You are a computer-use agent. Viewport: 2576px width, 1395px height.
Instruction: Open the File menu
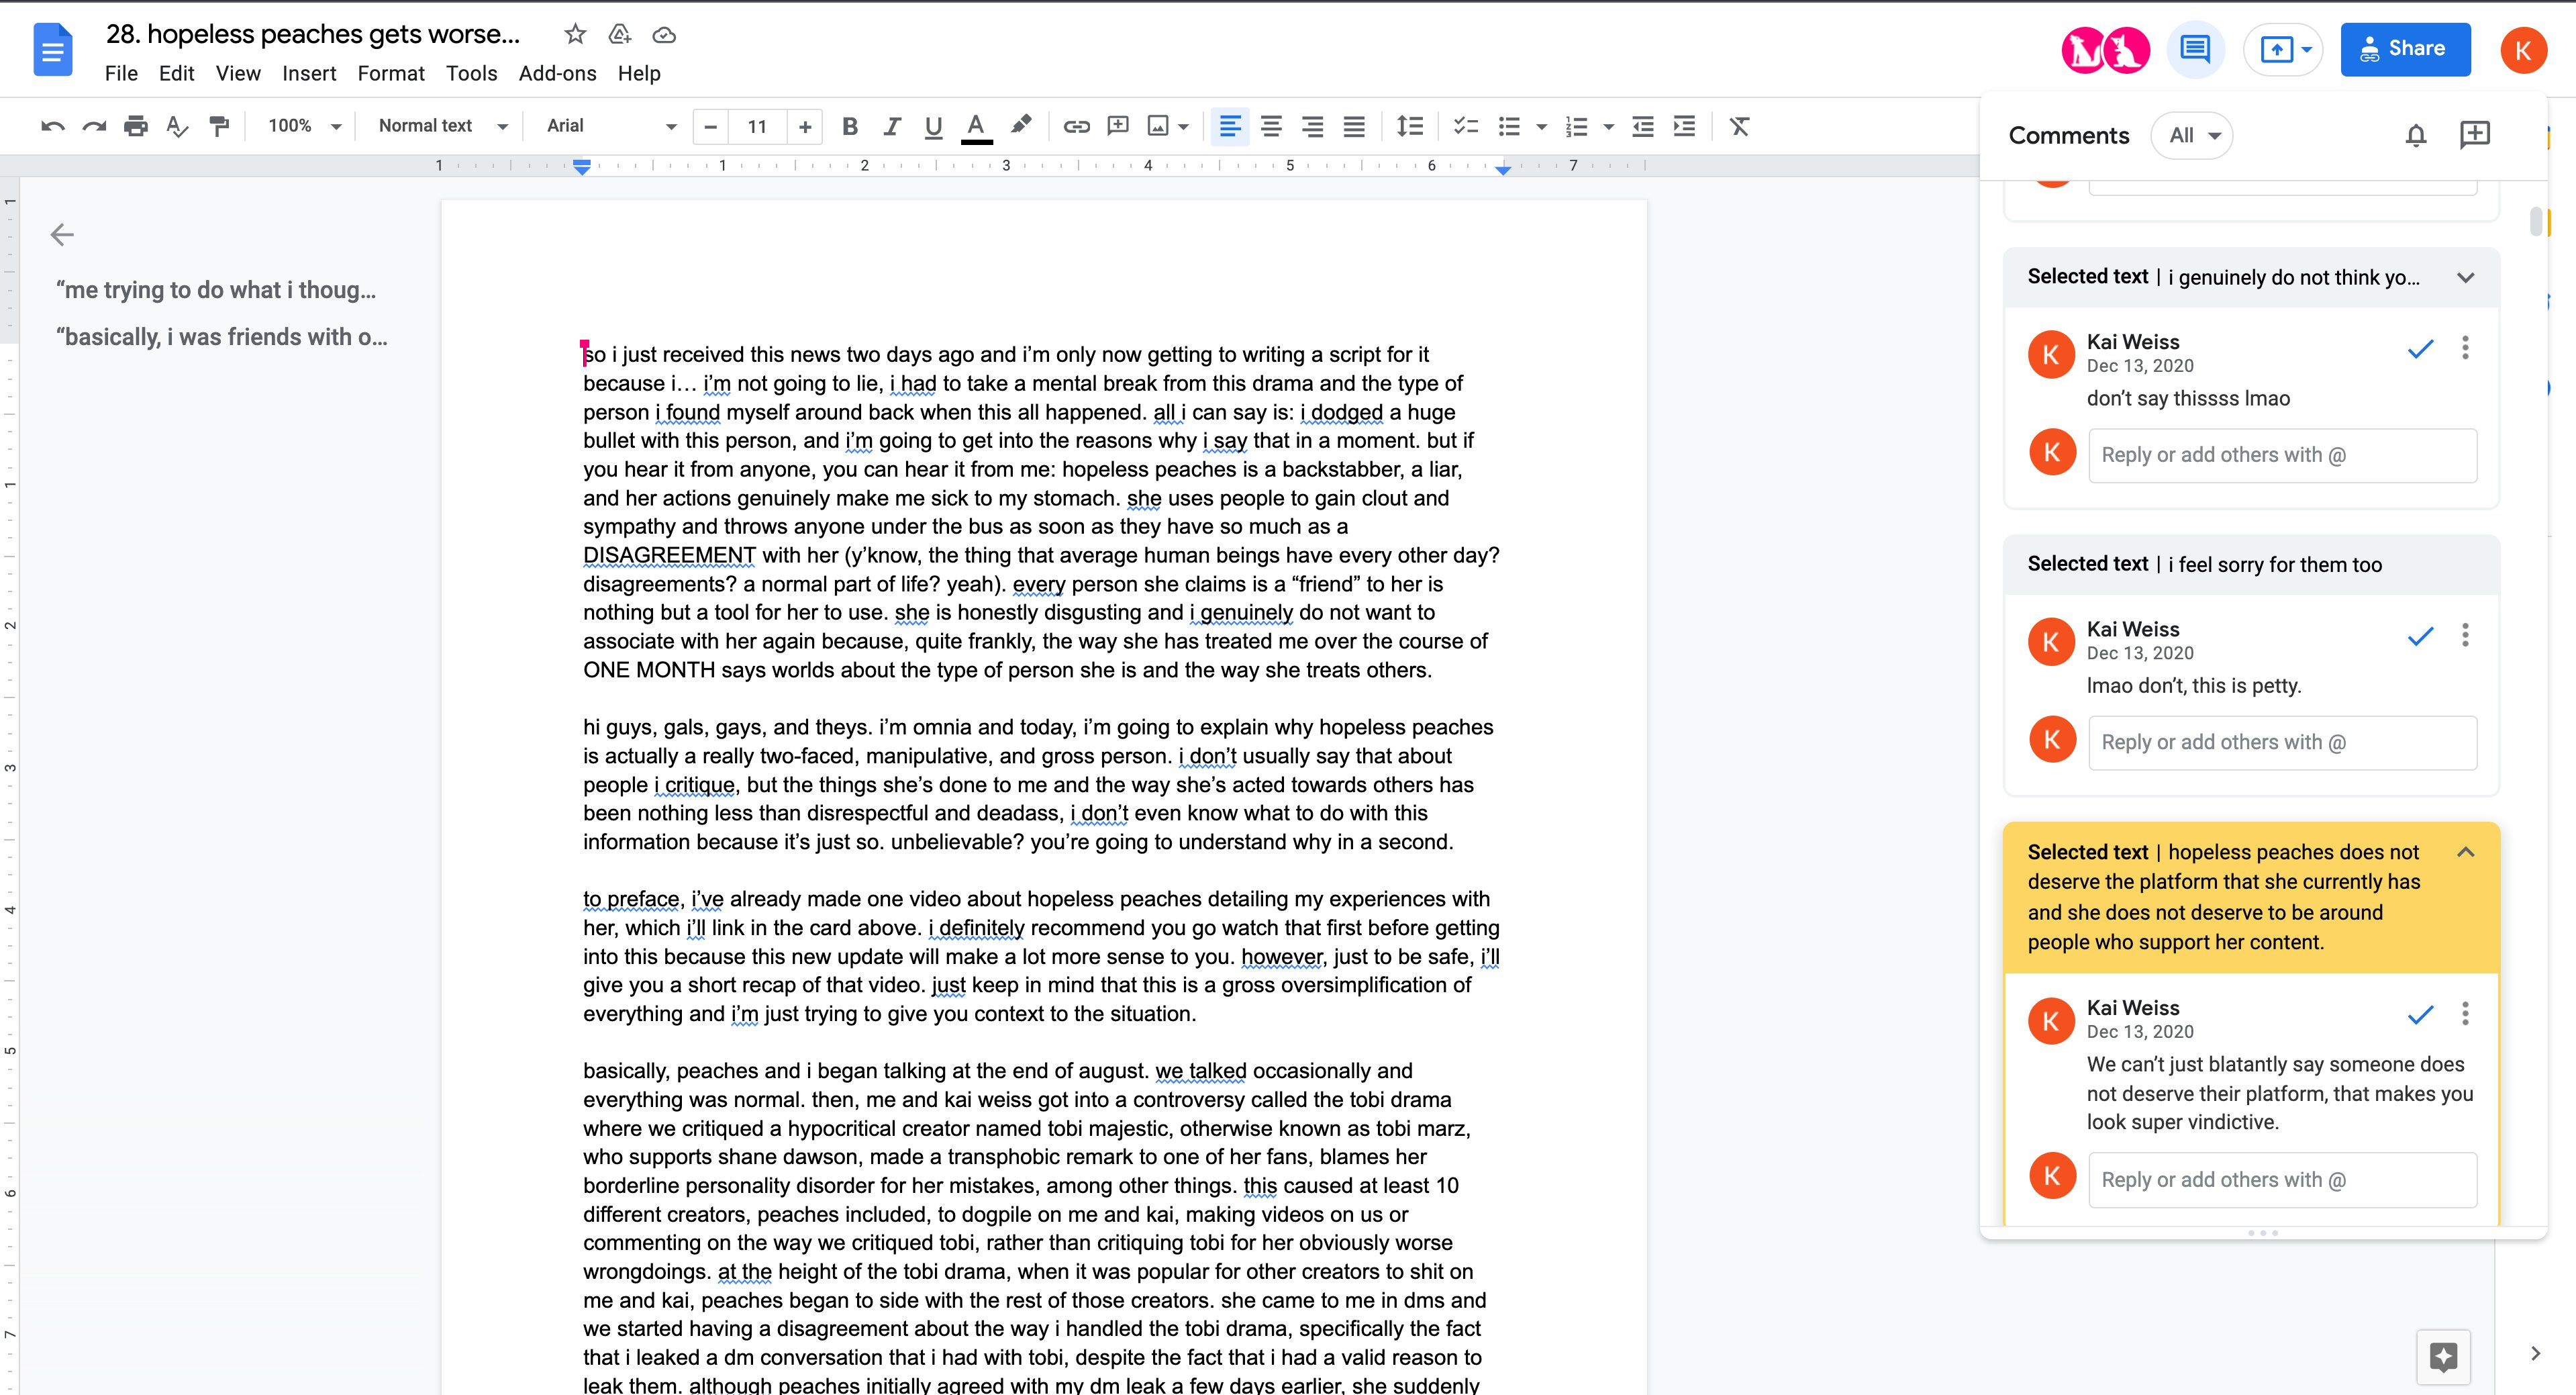coord(121,73)
